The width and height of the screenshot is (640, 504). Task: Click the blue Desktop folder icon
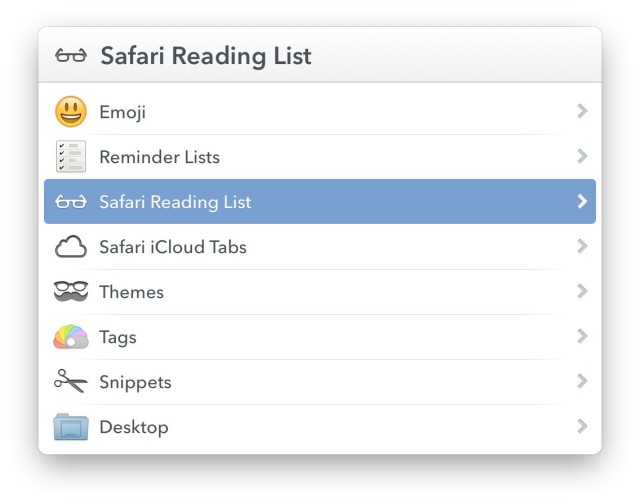[x=71, y=427]
